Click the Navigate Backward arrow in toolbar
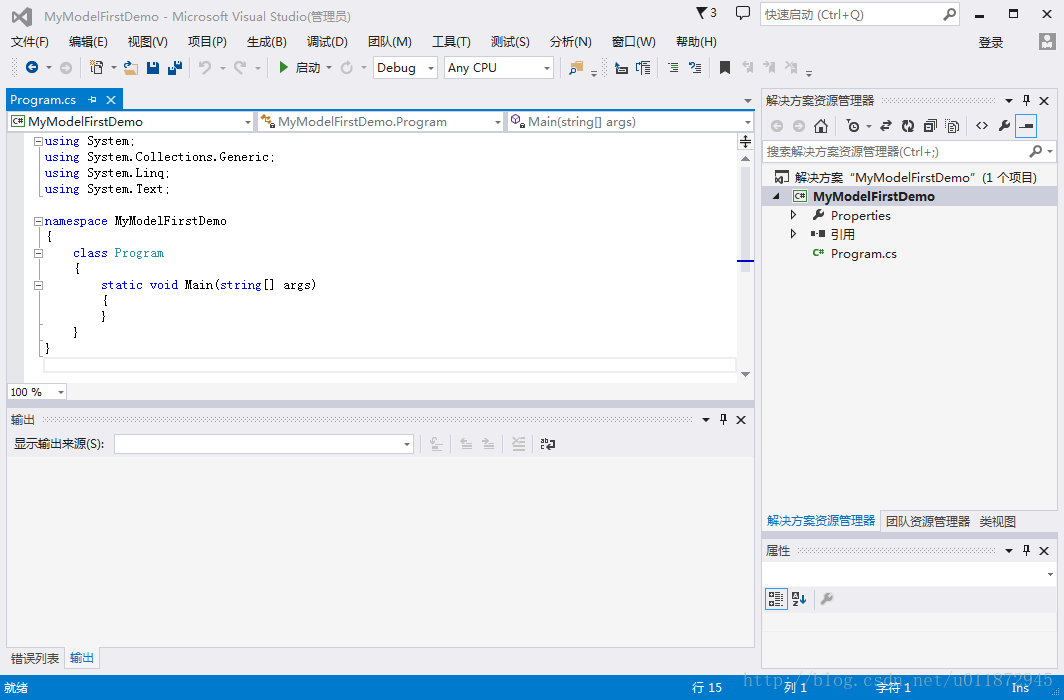The image size is (1064, 700). [x=31, y=67]
